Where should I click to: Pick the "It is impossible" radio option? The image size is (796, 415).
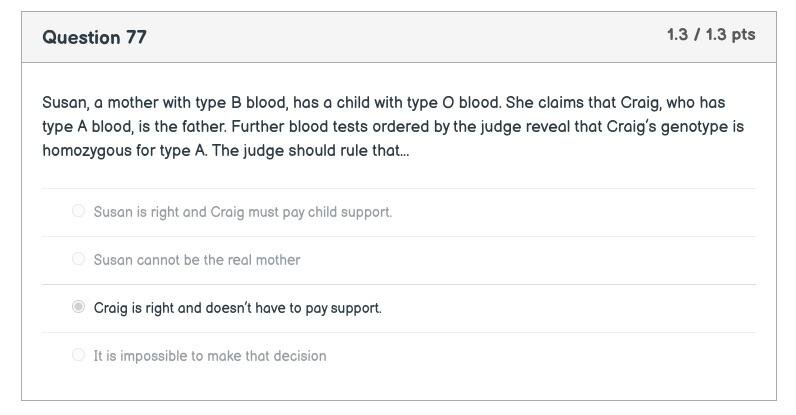point(78,355)
